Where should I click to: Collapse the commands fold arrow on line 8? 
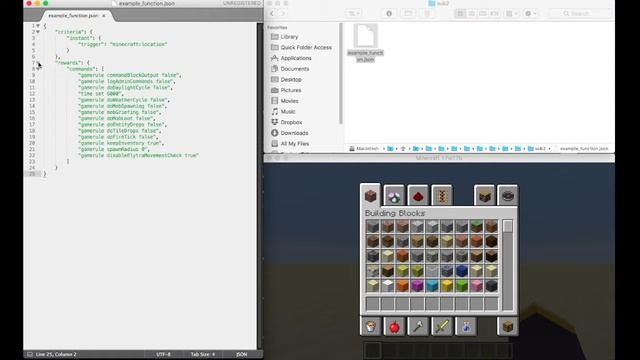click(x=38, y=69)
